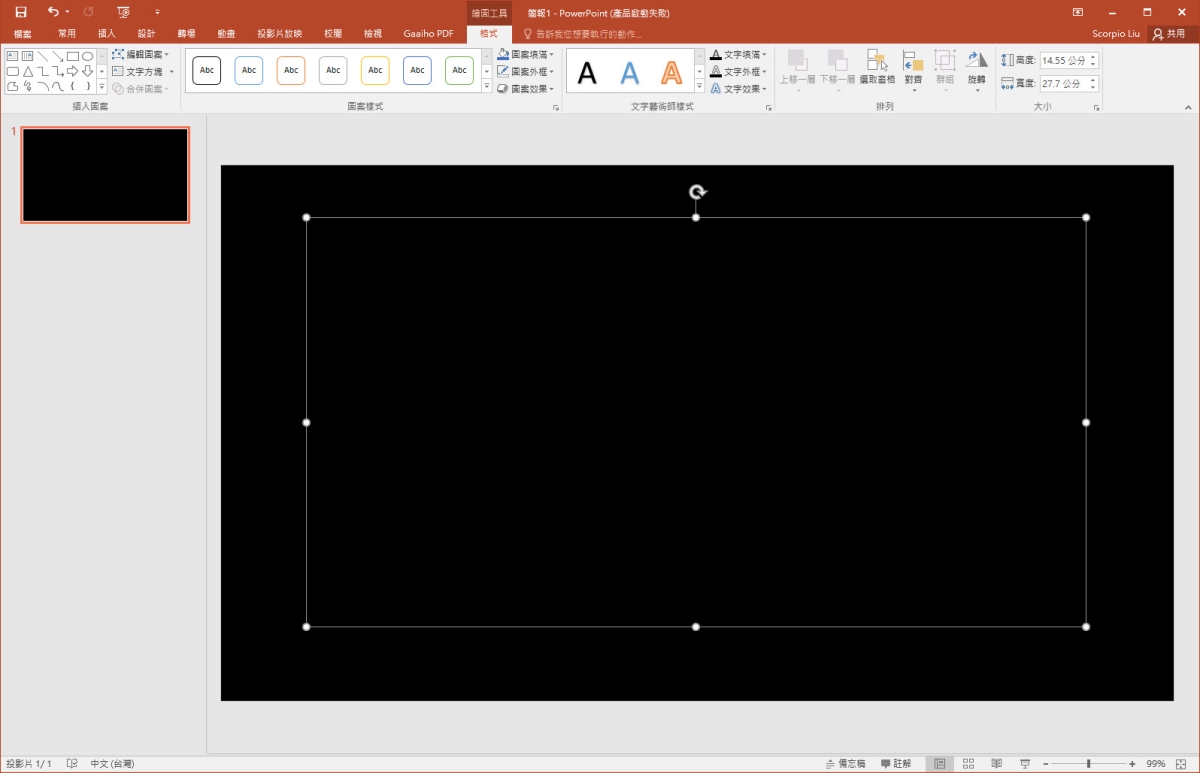Open the 插入 ribbon tab
The image size is (1200, 773).
pyautogui.click(x=107, y=33)
